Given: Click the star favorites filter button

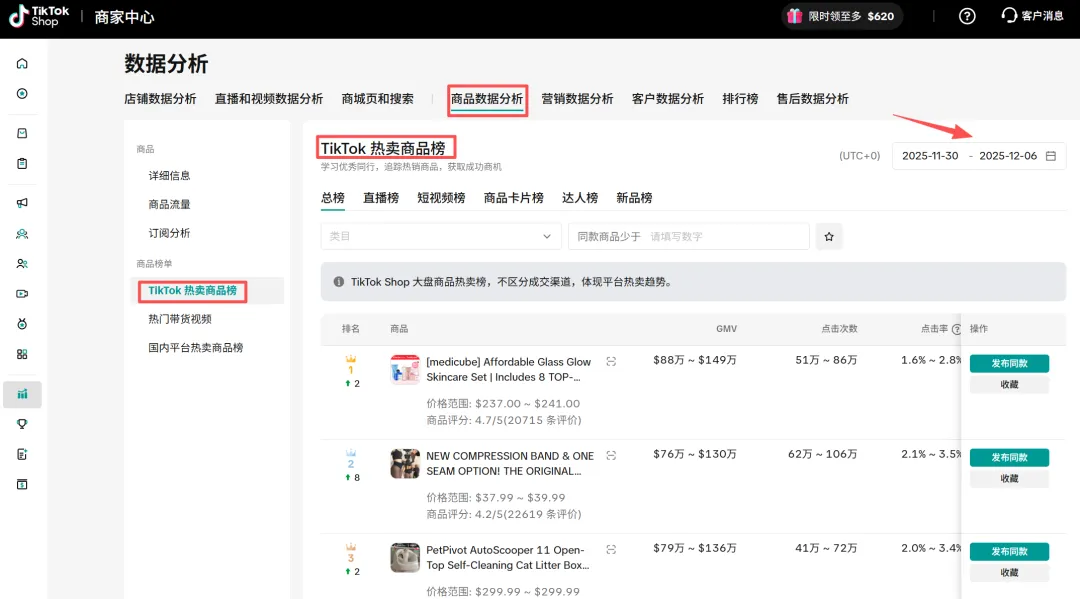Looking at the screenshot, I should point(828,237).
